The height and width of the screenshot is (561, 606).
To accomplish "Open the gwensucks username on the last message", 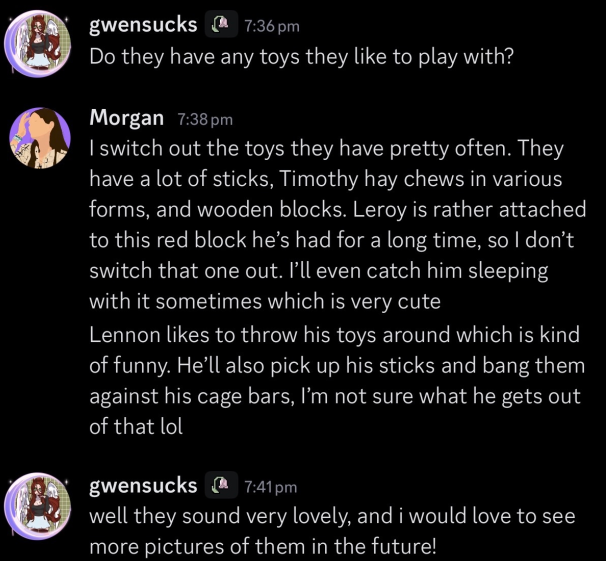I will pos(143,487).
